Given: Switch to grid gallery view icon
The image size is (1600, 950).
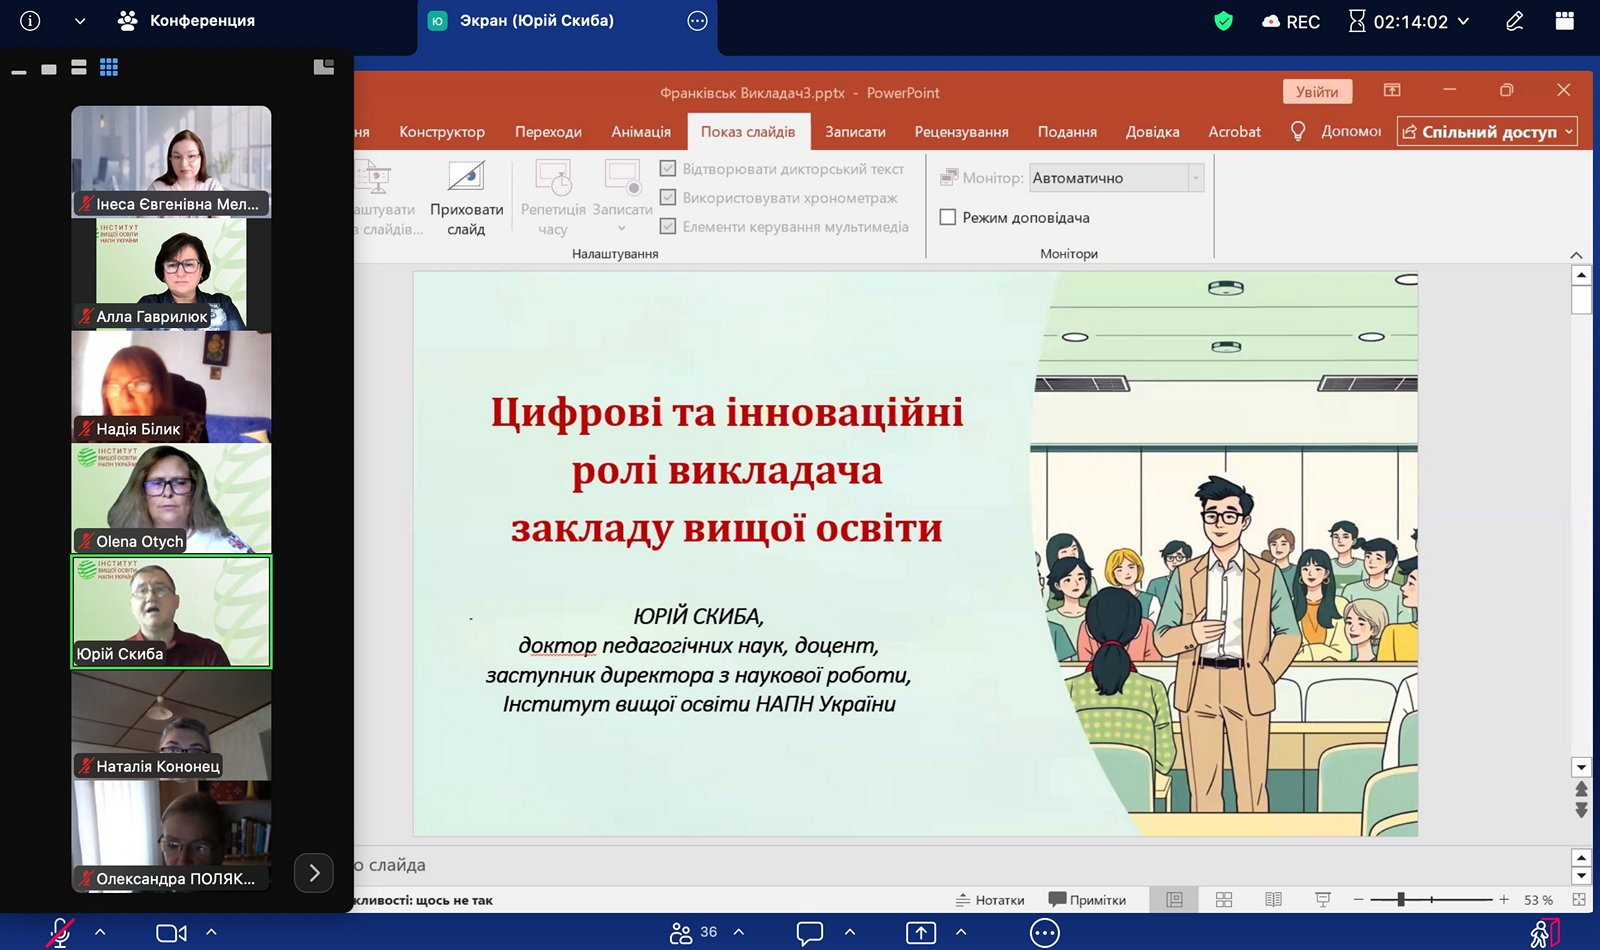Looking at the screenshot, I should 109,67.
